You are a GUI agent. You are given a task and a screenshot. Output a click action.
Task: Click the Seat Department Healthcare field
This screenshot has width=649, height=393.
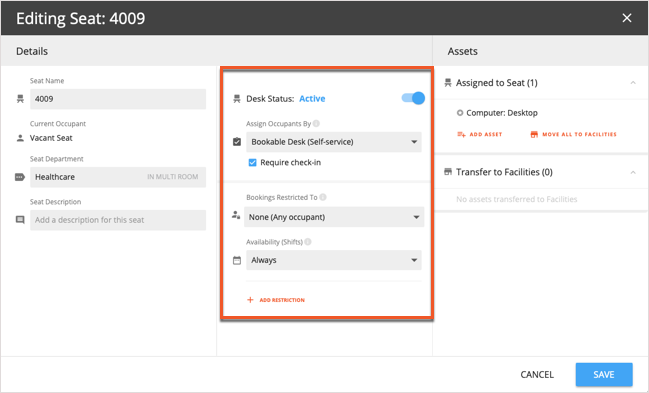pos(118,177)
